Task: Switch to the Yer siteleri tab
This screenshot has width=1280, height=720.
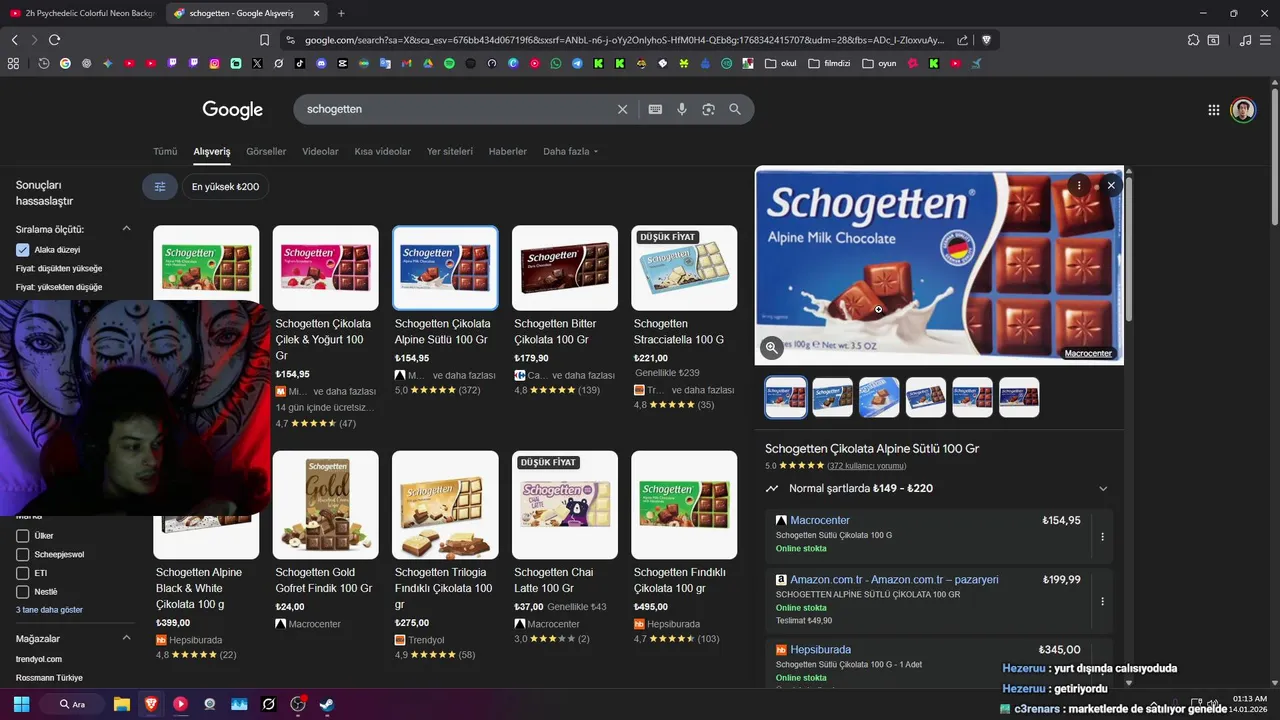Action: coord(450,152)
